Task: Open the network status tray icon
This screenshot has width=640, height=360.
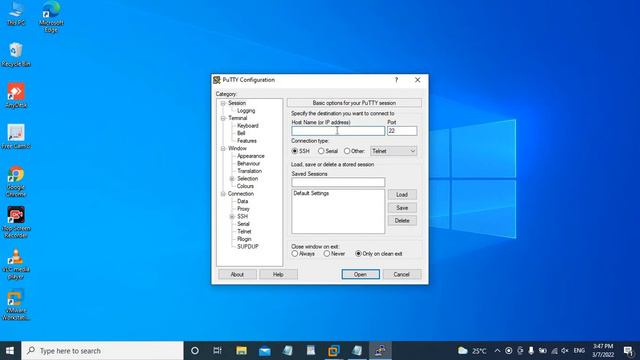Action: click(x=554, y=351)
